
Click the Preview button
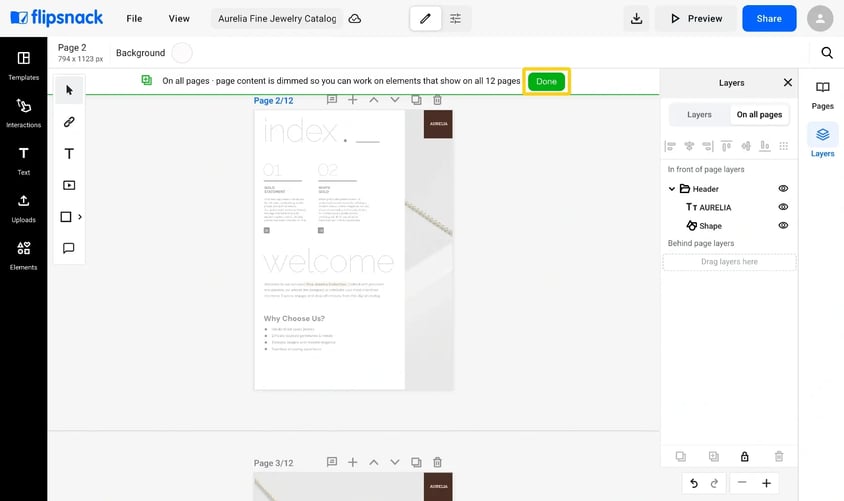pyautogui.click(x=696, y=19)
